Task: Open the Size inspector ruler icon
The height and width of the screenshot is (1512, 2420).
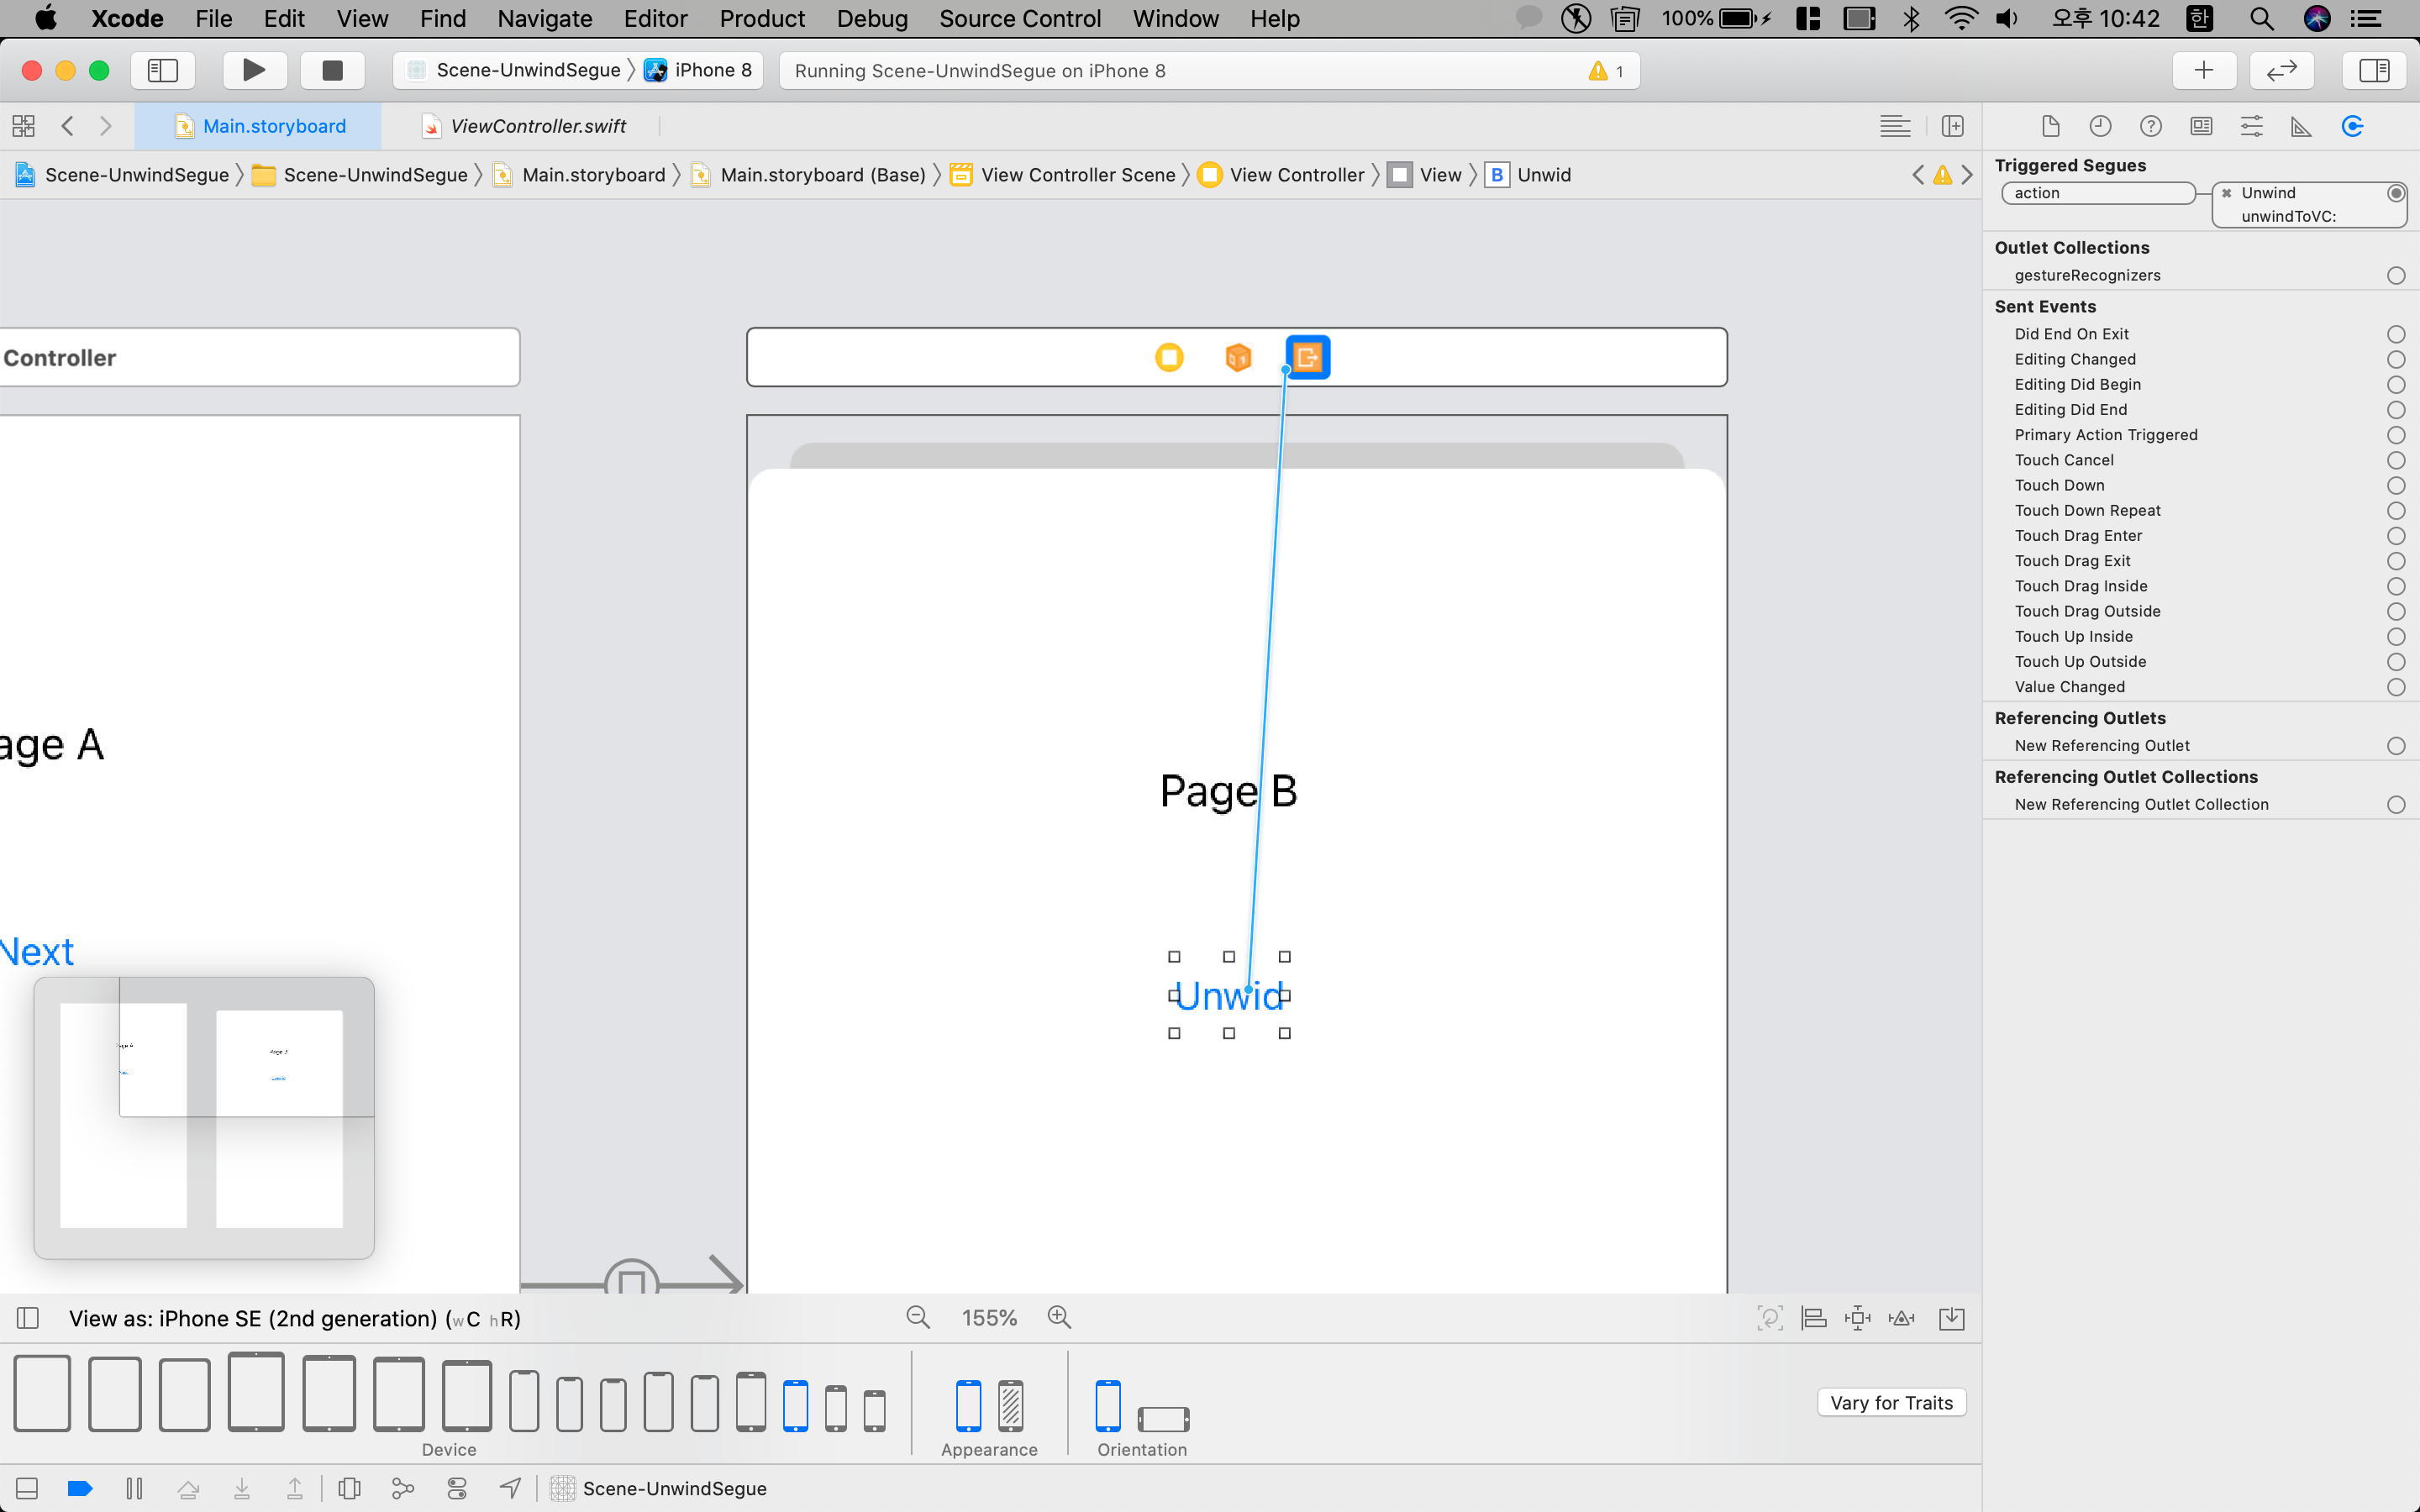Action: coord(2301,126)
